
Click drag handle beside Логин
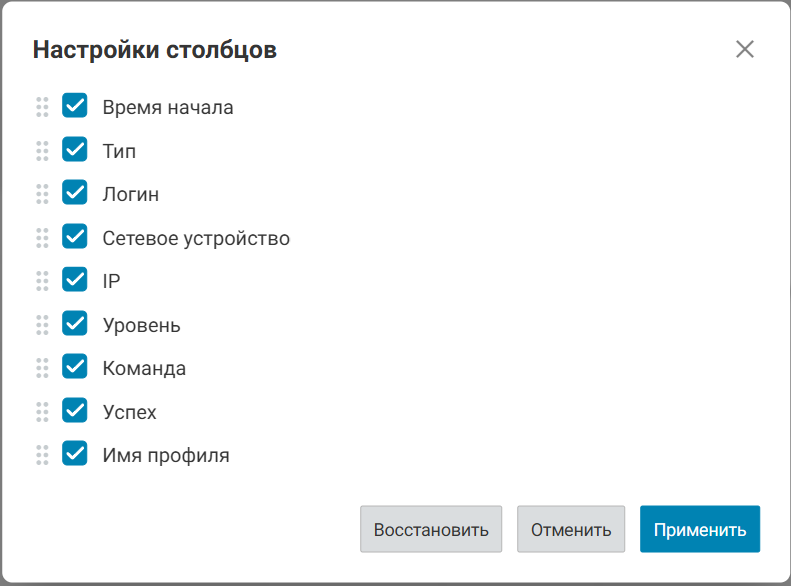42,194
